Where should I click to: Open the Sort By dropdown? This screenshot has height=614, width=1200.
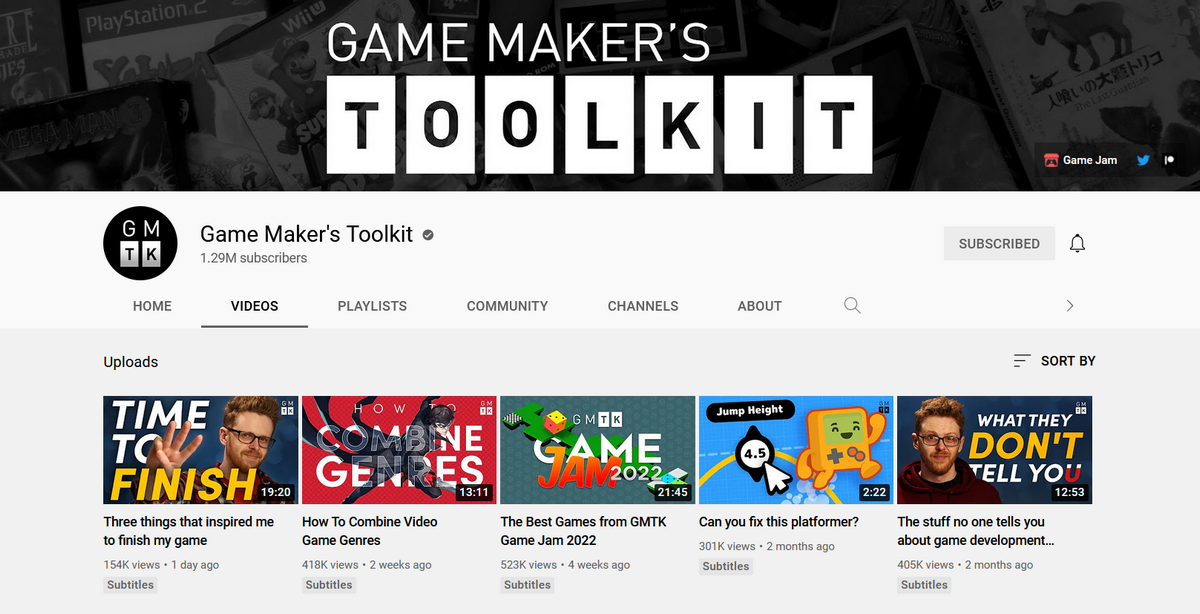point(1054,361)
